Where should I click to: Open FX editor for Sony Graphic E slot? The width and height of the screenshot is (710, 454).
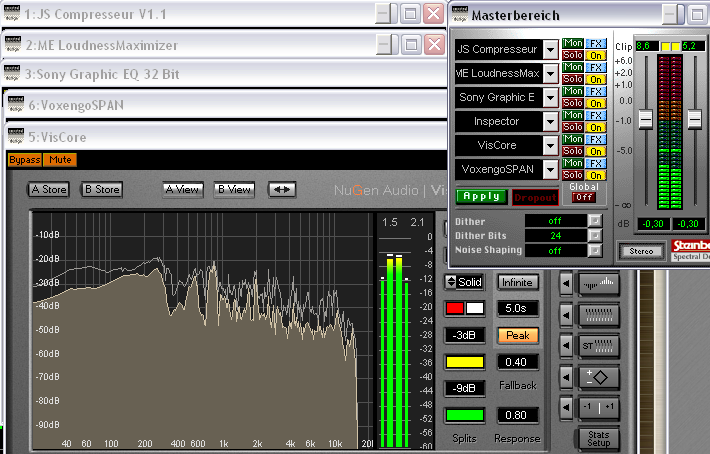(596, 91)
